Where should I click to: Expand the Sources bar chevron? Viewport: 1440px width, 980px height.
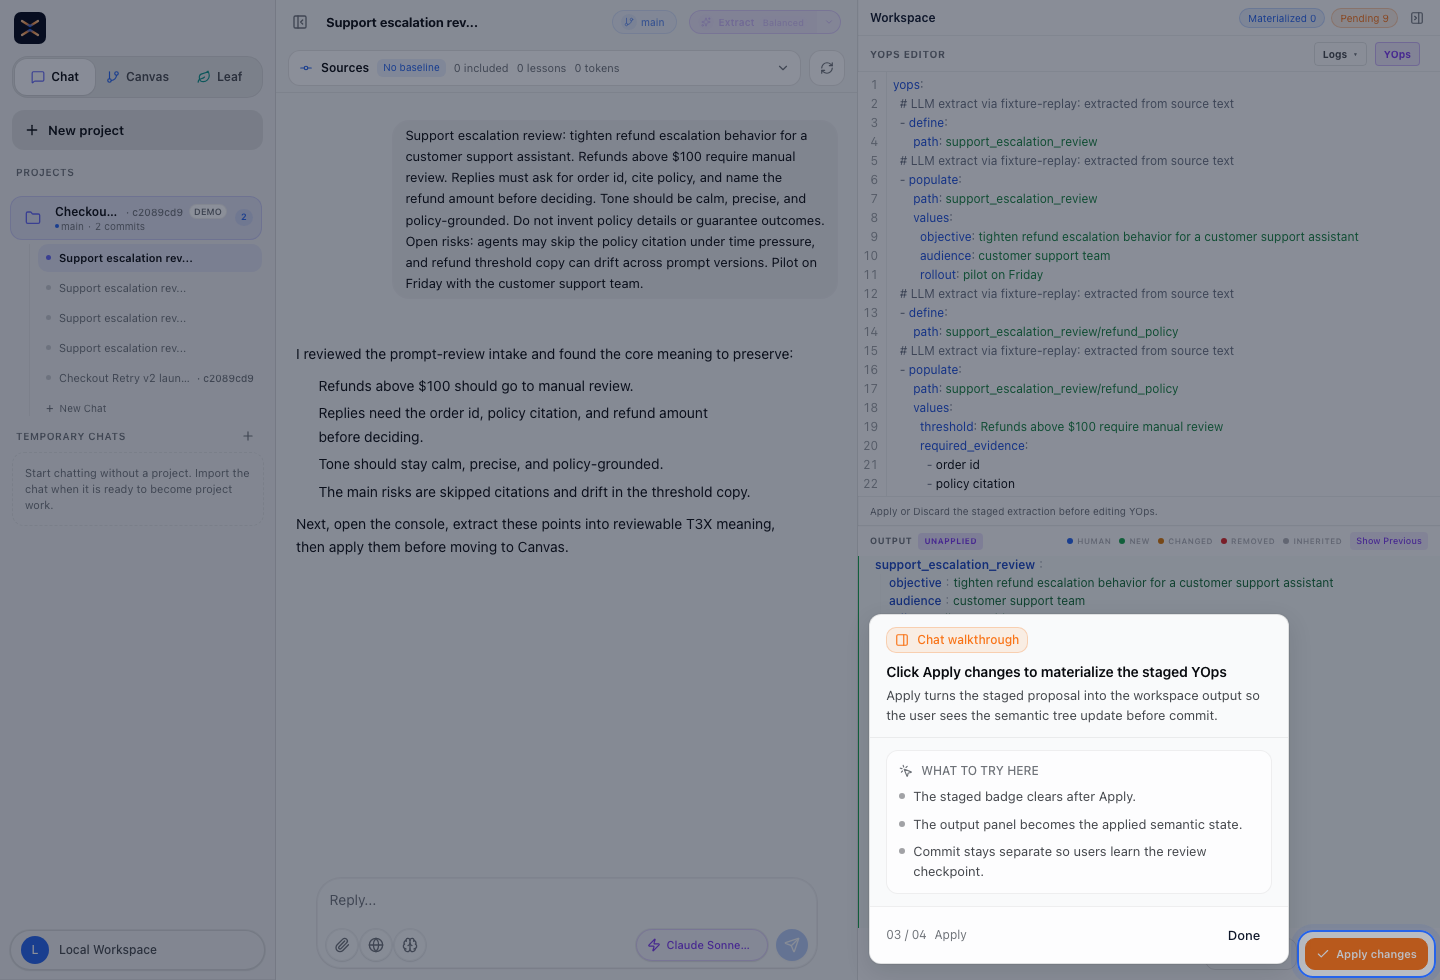pos(783,68)
